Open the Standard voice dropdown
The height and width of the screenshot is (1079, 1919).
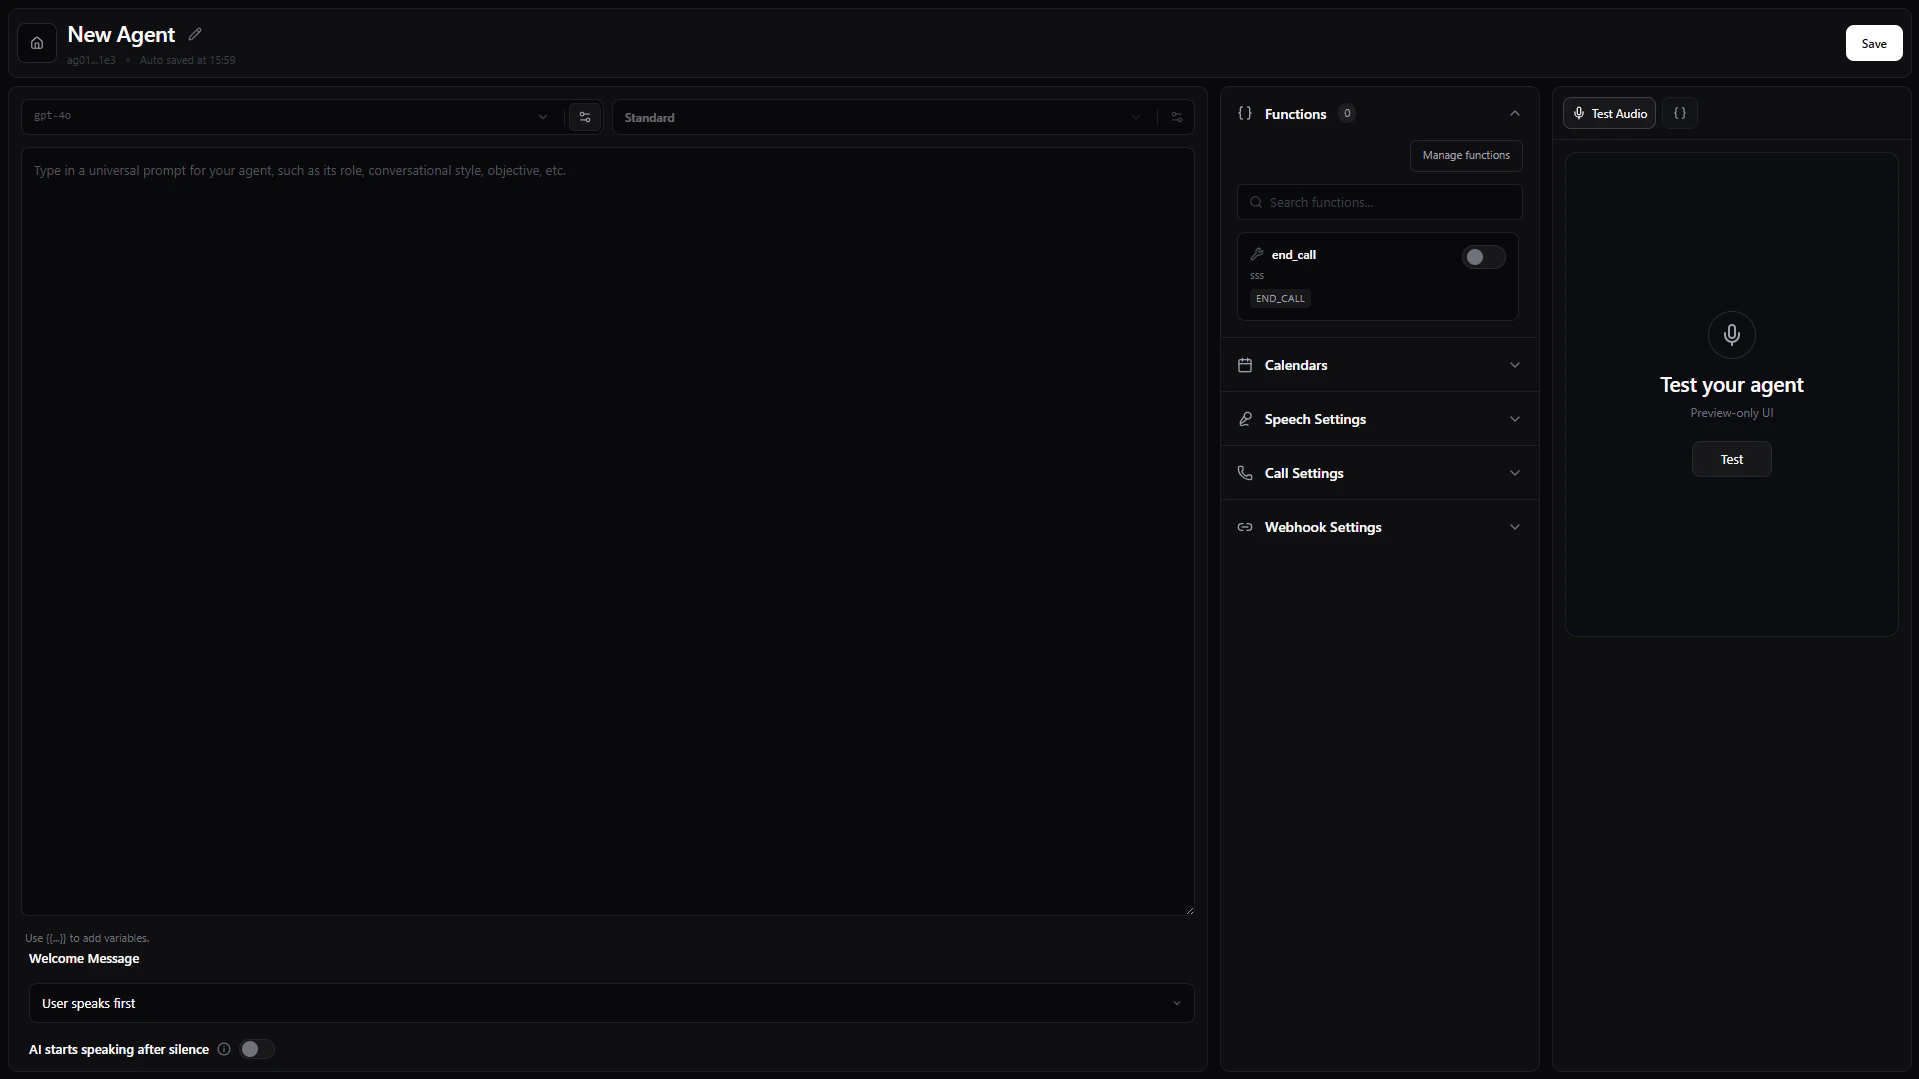pos(1135,117)
